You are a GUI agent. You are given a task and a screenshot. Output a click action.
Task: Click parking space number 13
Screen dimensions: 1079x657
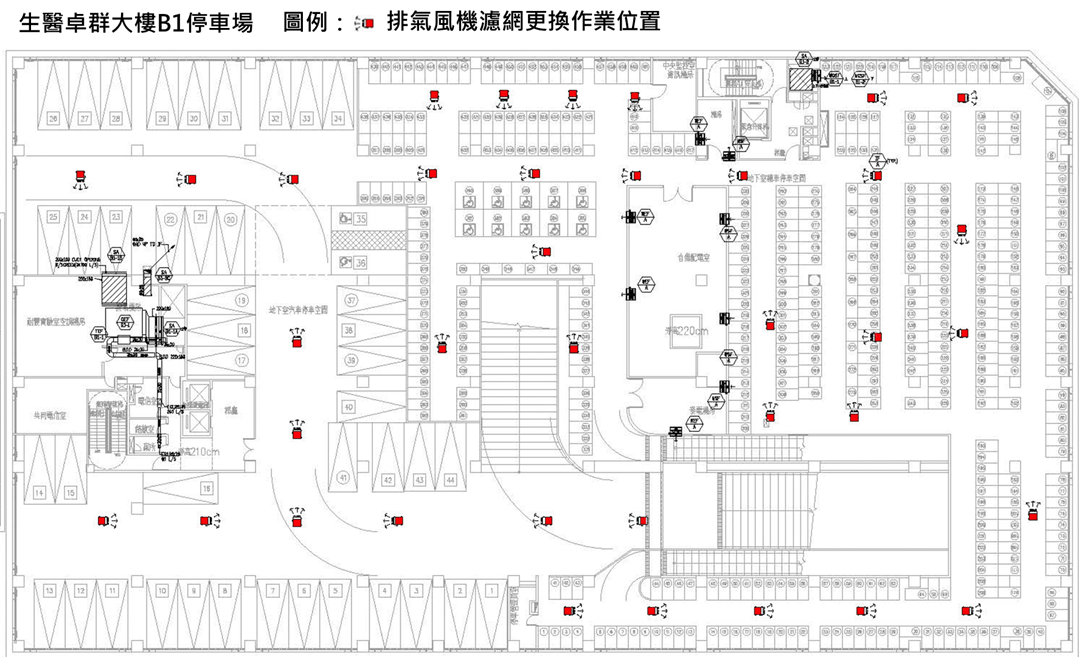click(48, 591)
